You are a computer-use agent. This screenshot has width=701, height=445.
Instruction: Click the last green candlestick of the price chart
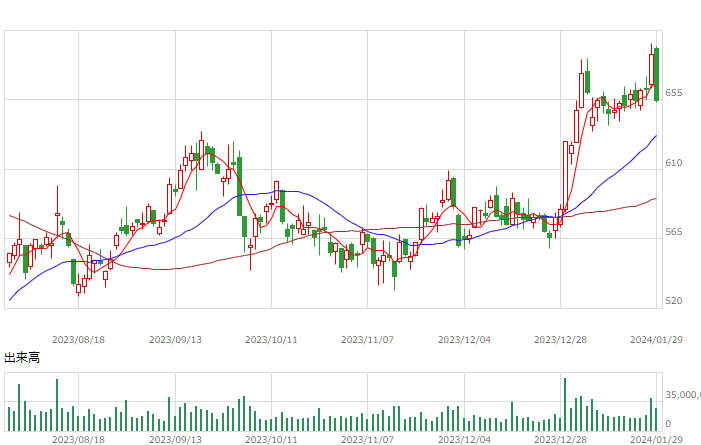(656, 74)
